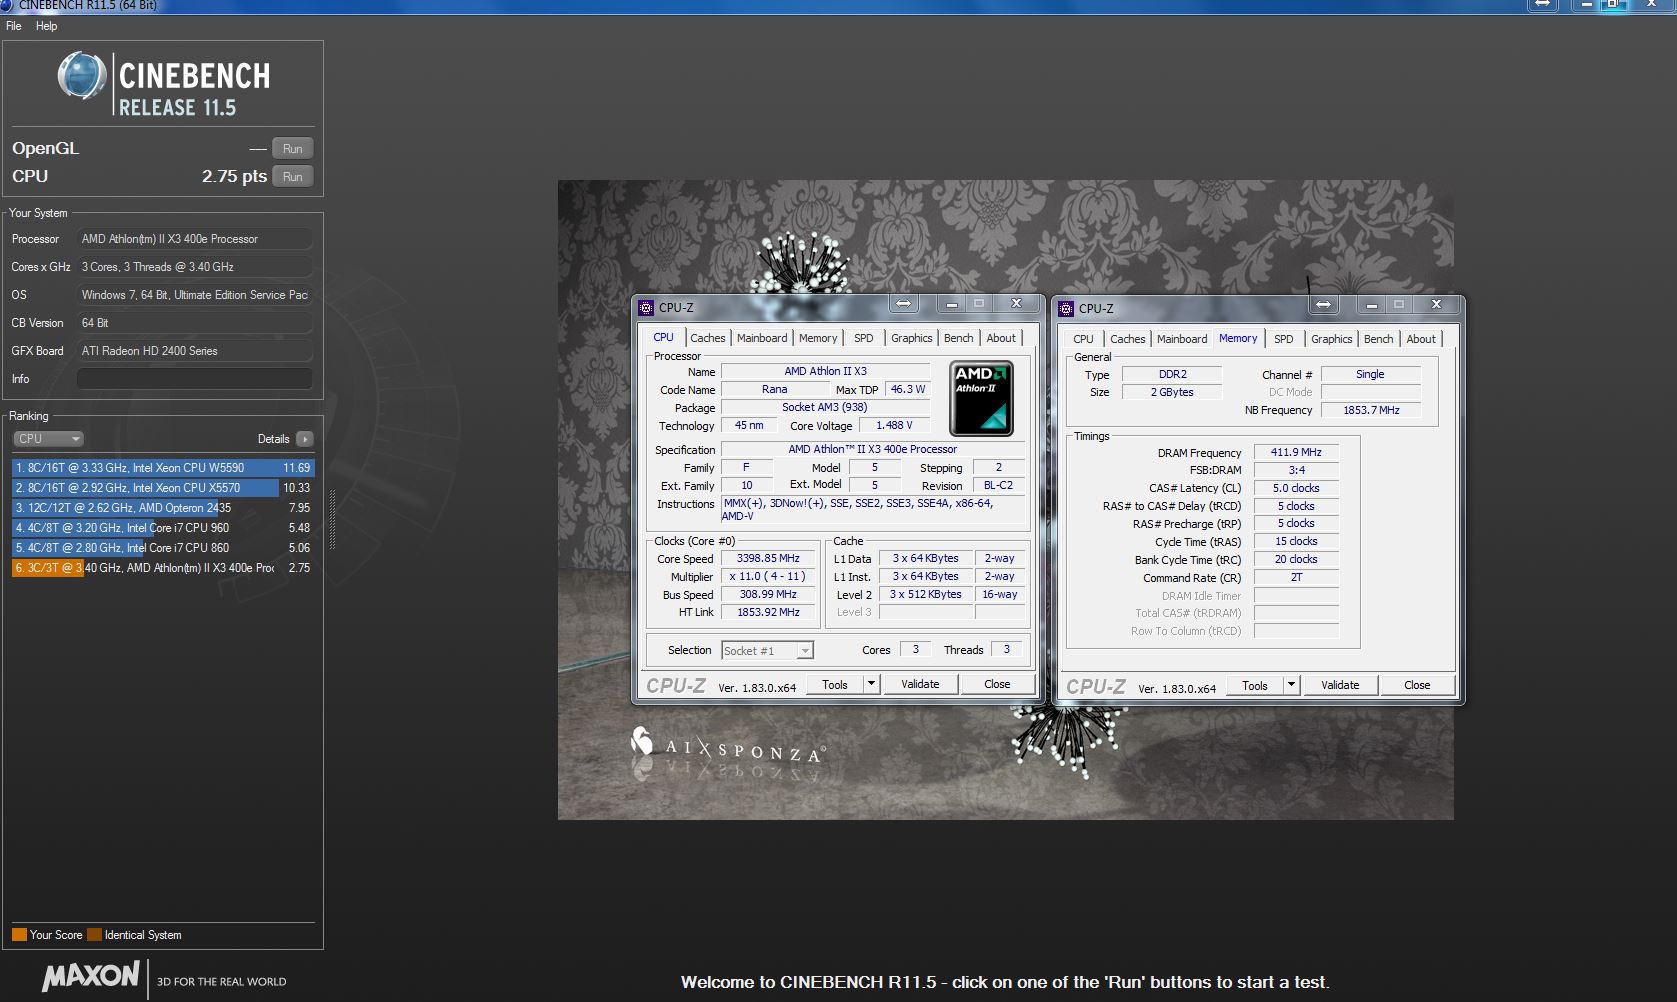
Task: Switch to About tab in right CPU-Z
Action: coord(1421,339)
